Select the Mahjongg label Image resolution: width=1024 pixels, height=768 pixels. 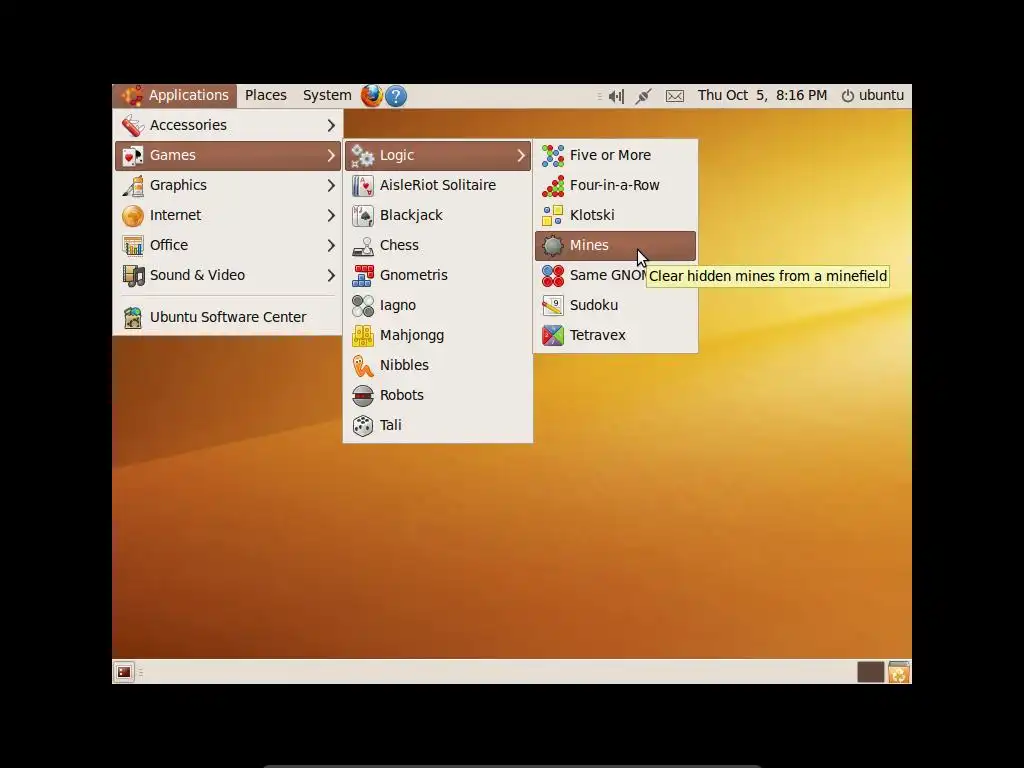pyautogui.click(x=412, y=336)
